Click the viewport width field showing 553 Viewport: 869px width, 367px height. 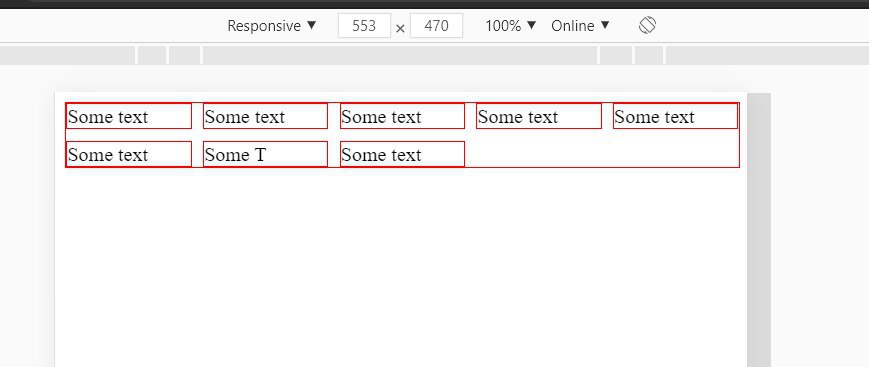click(364, 26)
